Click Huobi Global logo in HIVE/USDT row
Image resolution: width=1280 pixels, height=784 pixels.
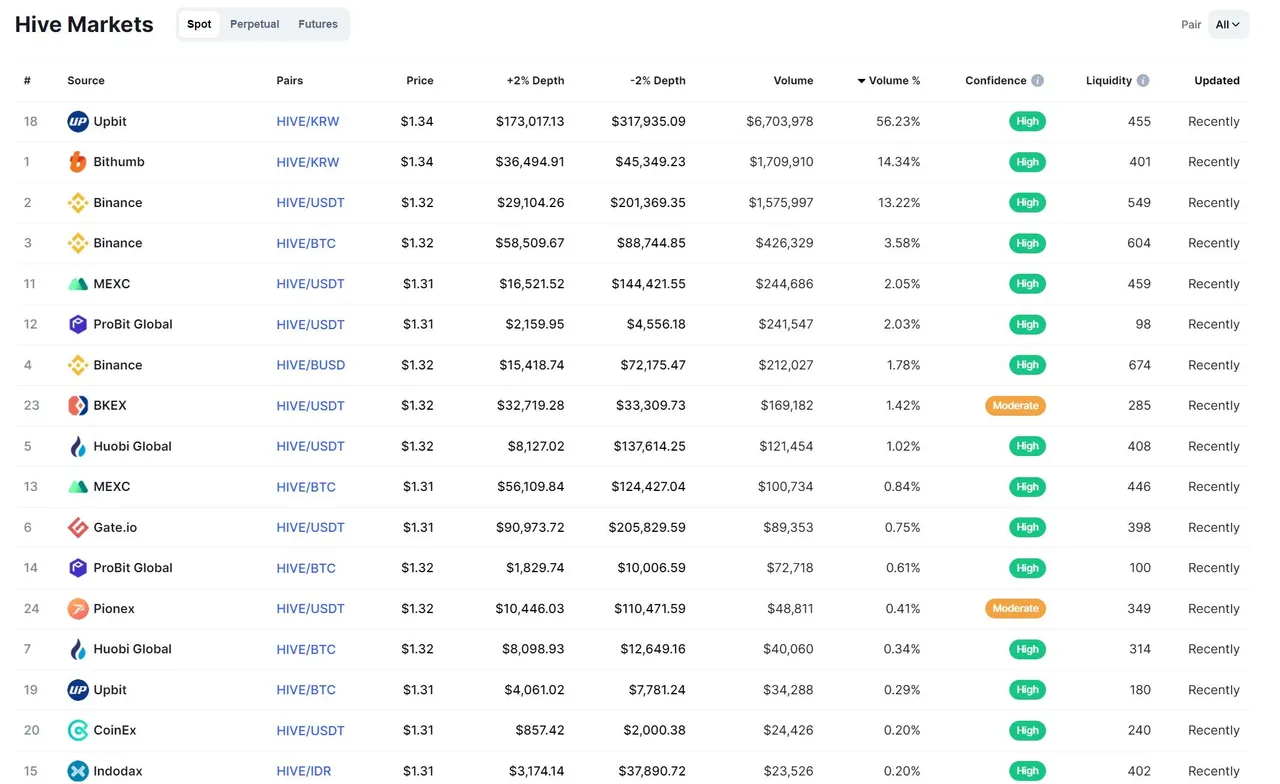coord(78,446)
